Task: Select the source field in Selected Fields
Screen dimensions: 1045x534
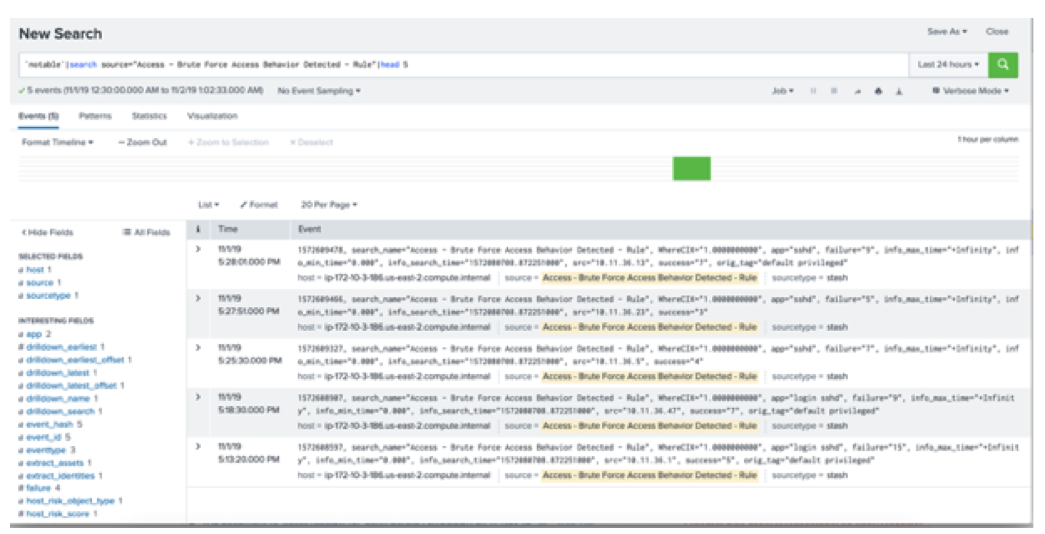Action: click(x=39, y=283)
